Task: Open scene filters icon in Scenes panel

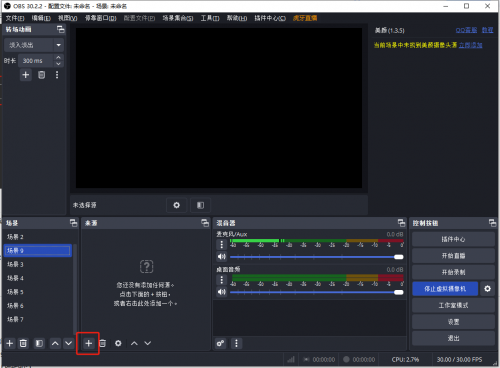Action: pos(39,343)
